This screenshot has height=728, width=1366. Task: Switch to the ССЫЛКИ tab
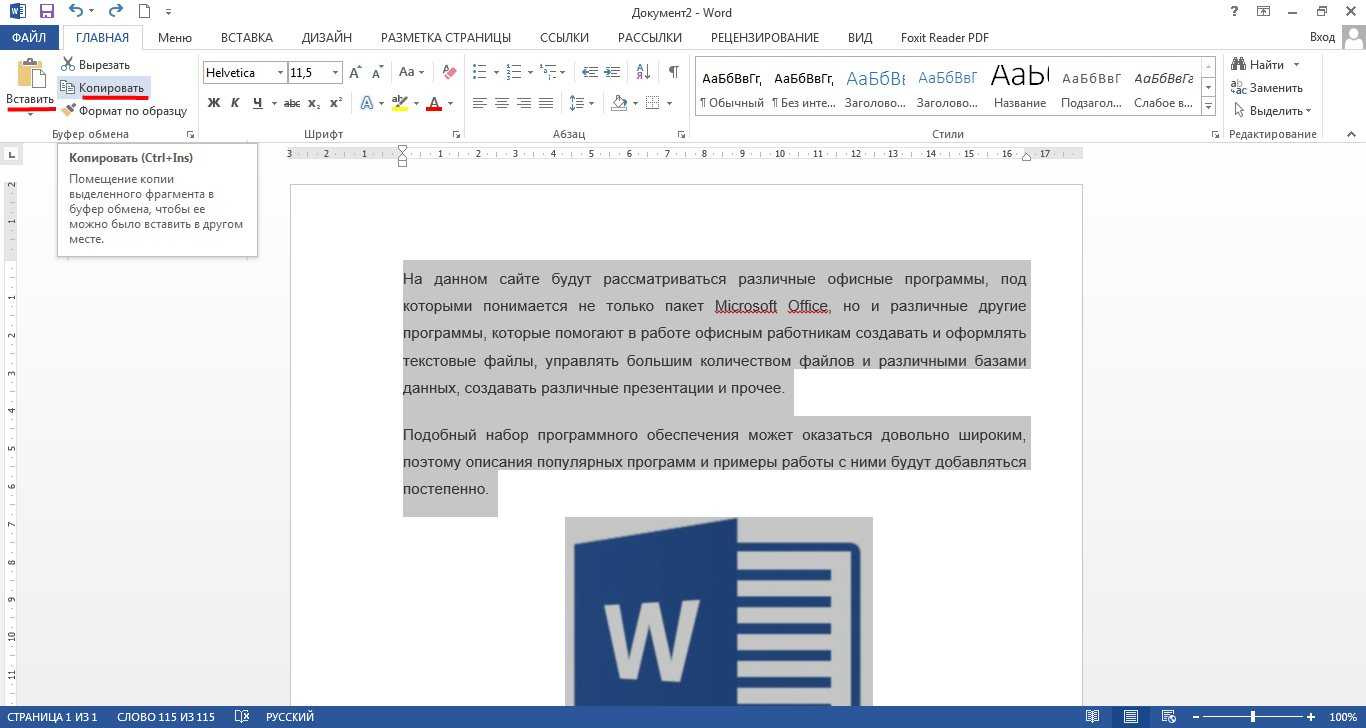564,38
